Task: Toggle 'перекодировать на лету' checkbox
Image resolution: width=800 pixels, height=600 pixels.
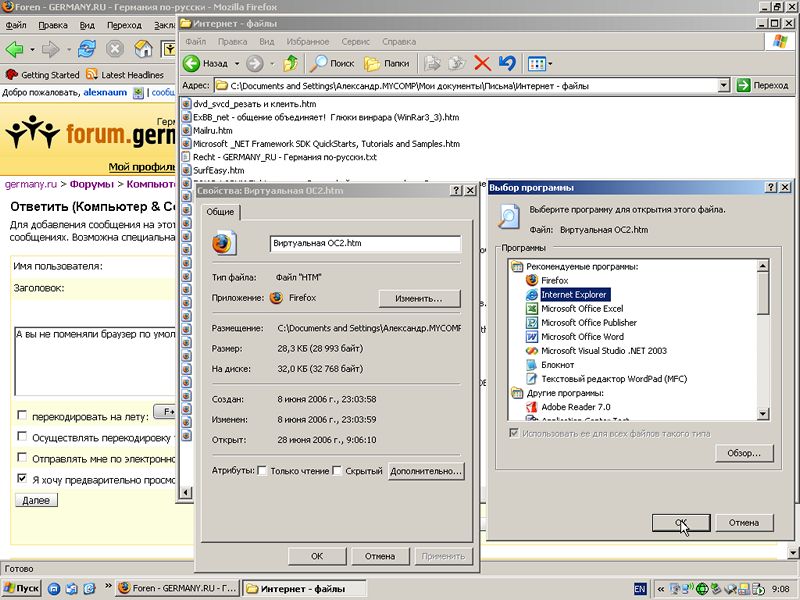Action: click(x=22, y=415)
